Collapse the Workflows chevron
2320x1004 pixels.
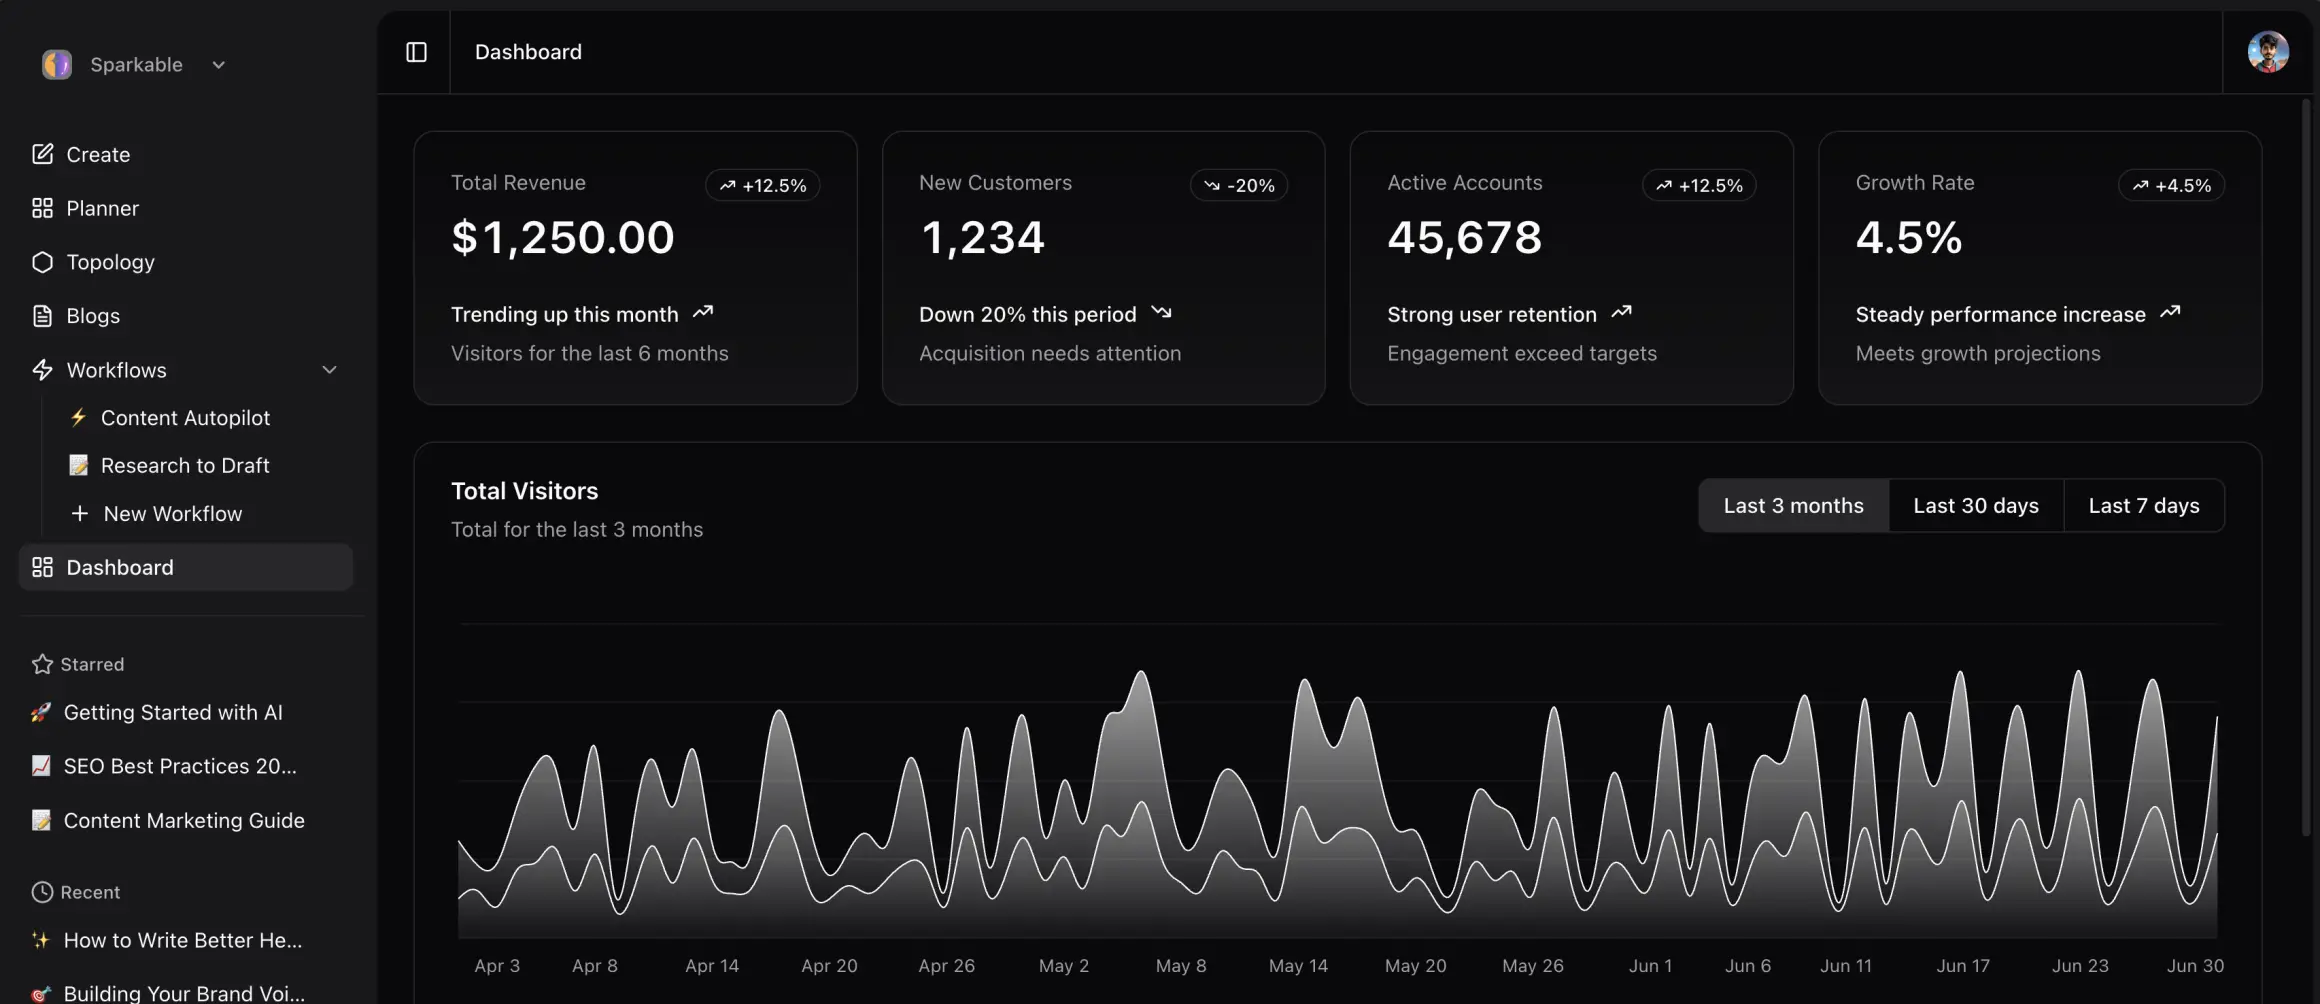(x=329, y=370)
